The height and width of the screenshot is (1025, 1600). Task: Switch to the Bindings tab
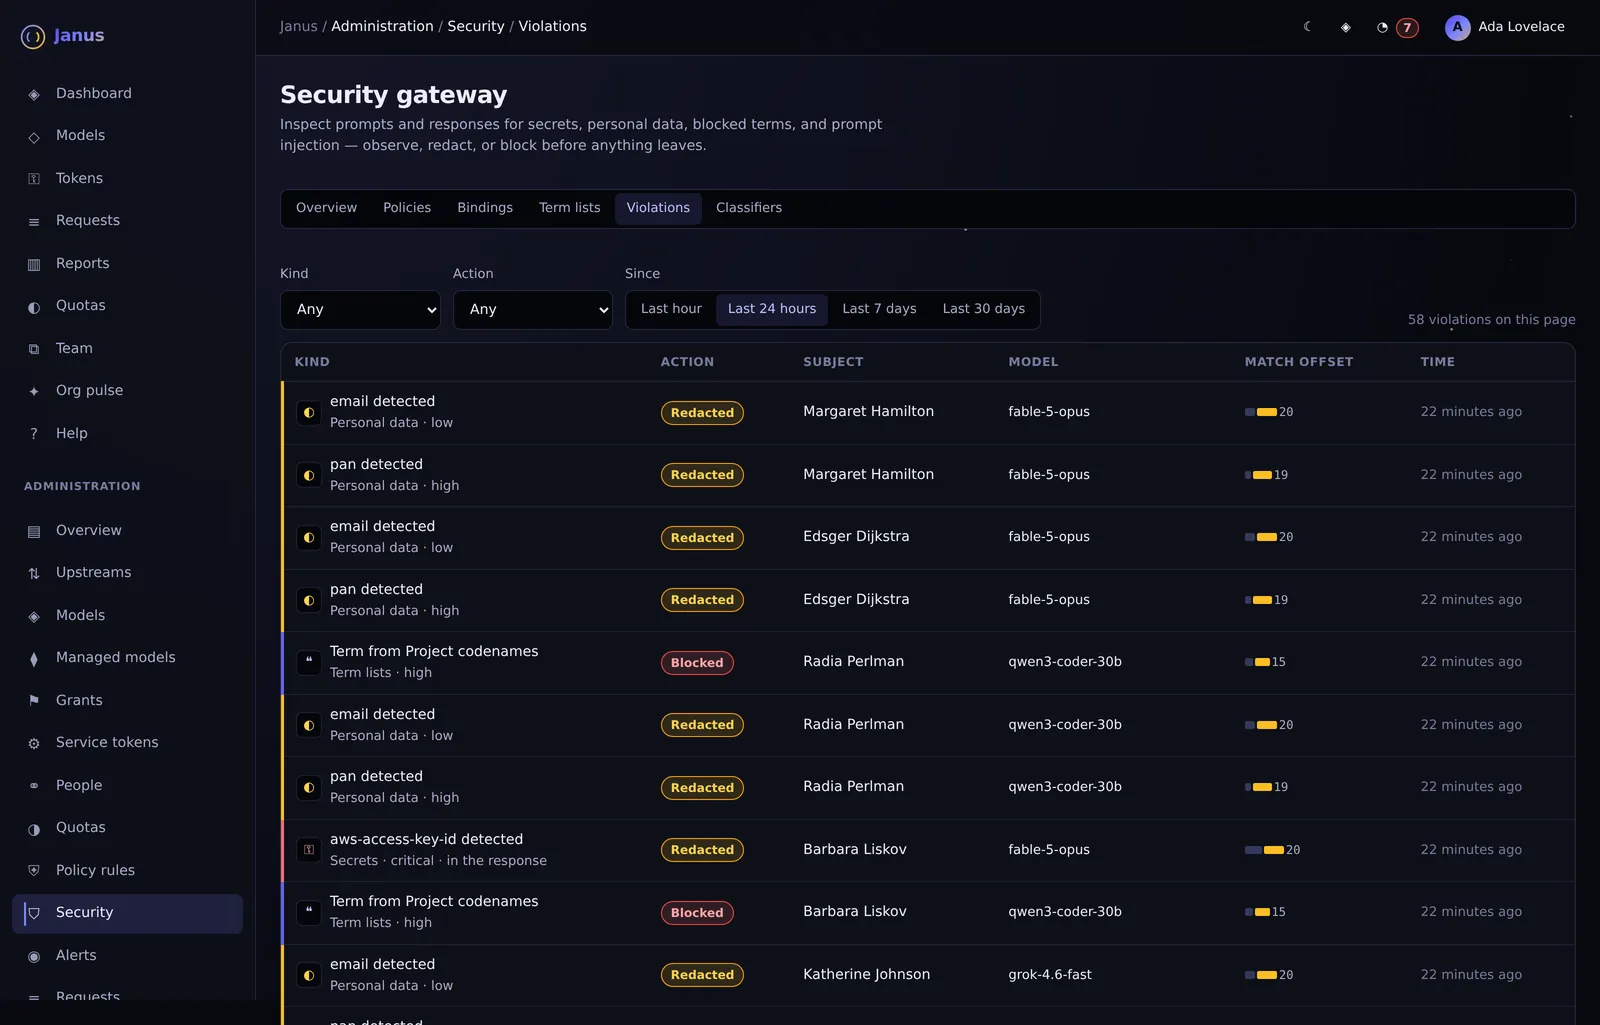[485, 208]
